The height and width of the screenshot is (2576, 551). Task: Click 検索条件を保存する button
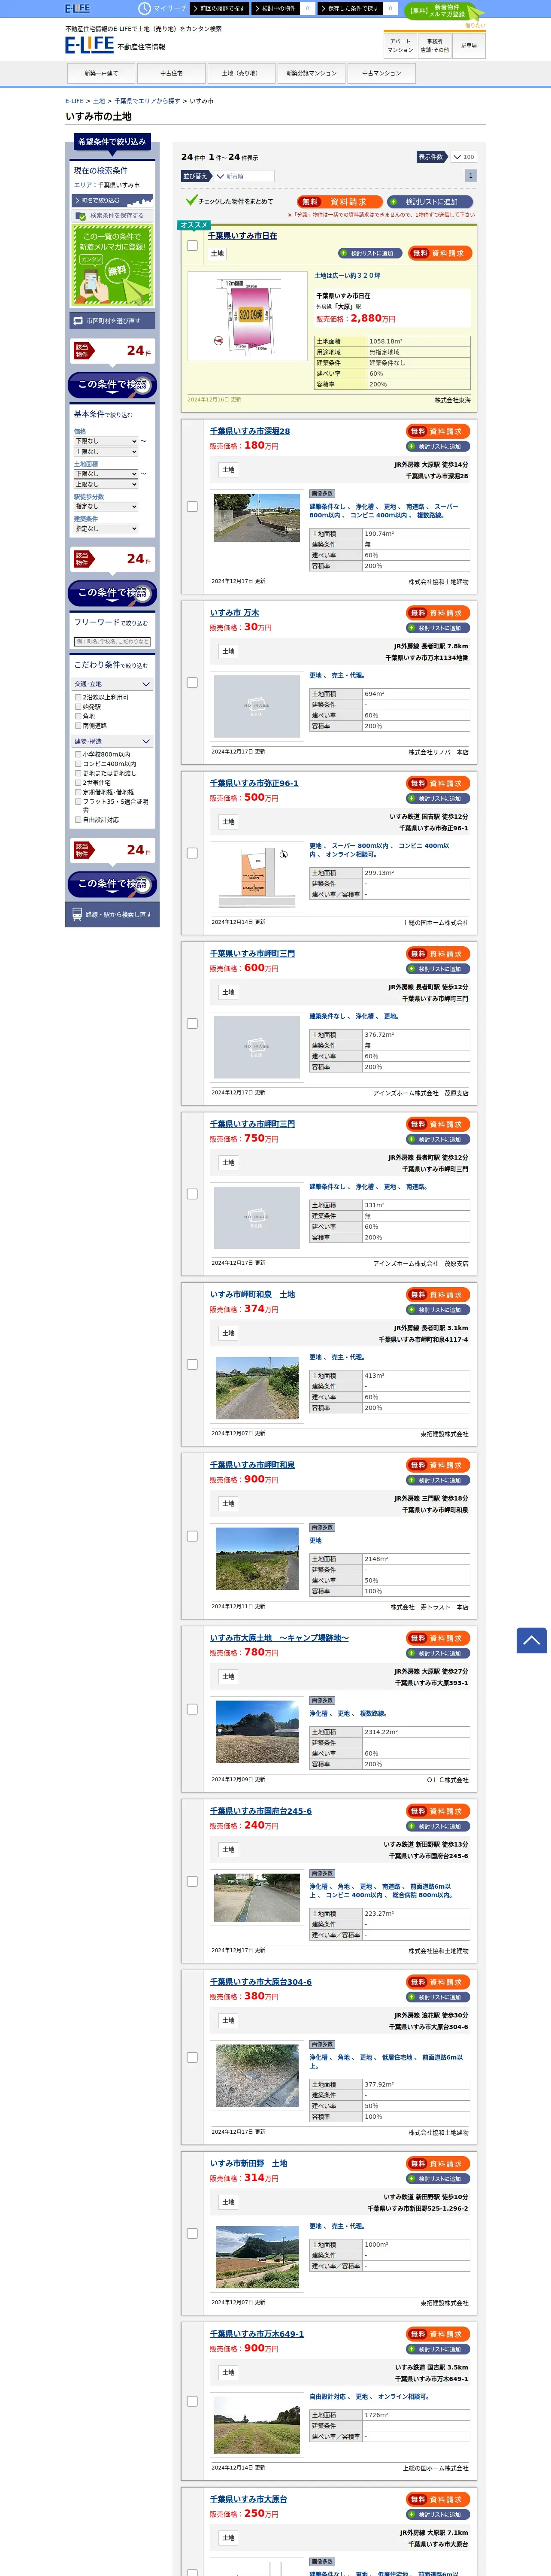tap(112, 215)
